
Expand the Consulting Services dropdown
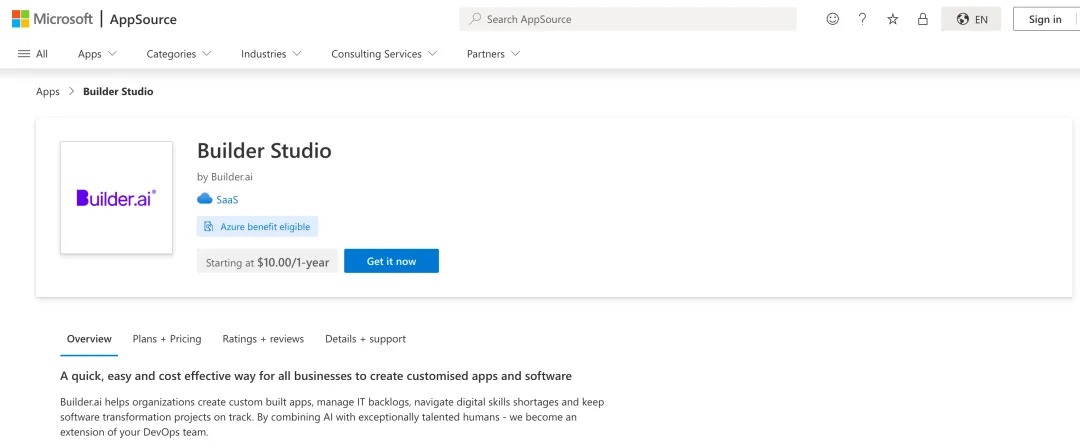(x=384, y=54)
